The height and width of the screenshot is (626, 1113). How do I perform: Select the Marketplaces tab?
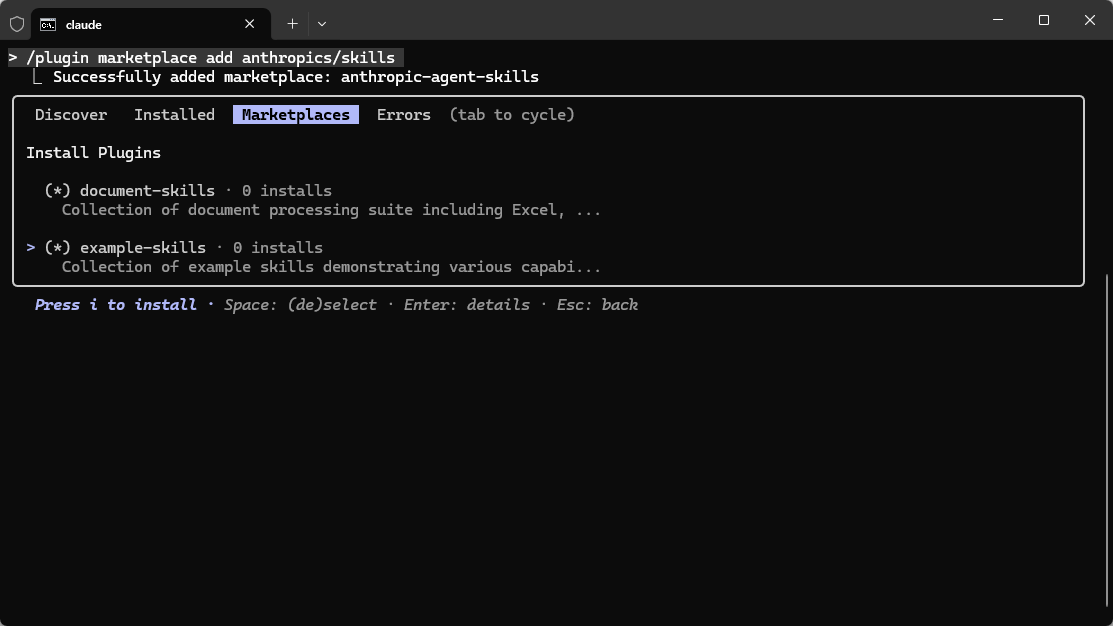click(x=296, y=115)
